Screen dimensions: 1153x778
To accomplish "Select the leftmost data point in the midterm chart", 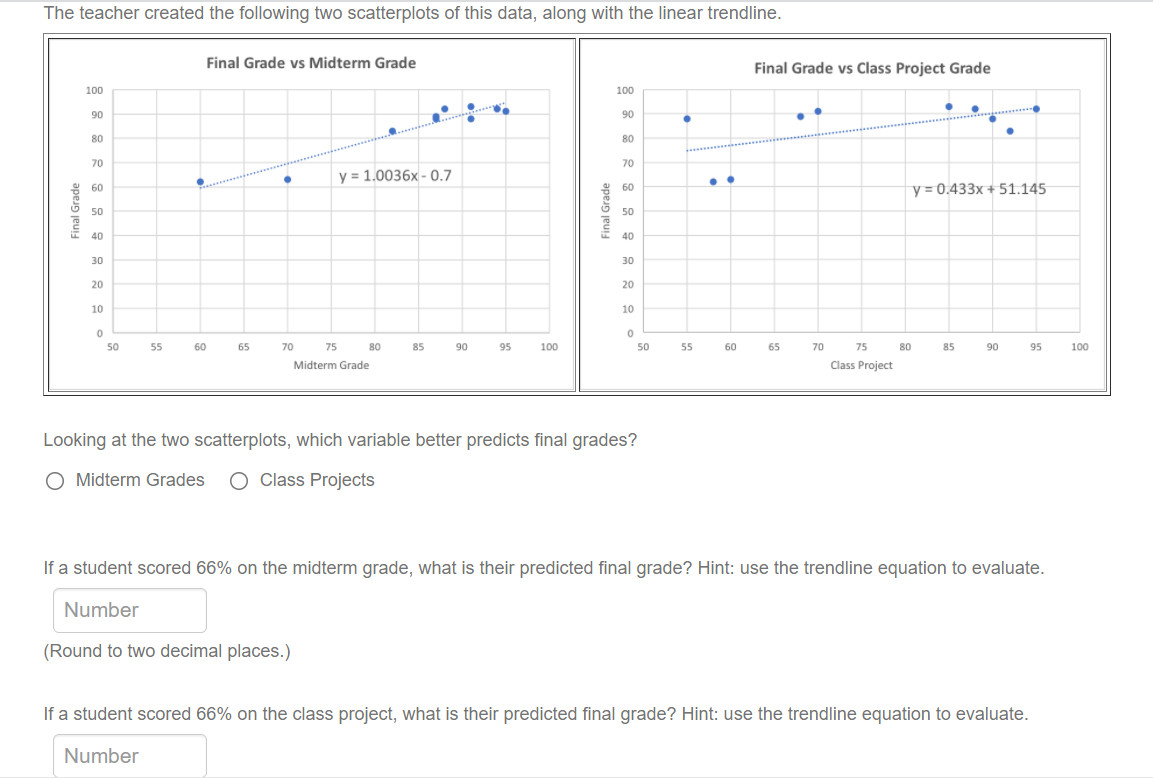I will [x=199, y=181].
